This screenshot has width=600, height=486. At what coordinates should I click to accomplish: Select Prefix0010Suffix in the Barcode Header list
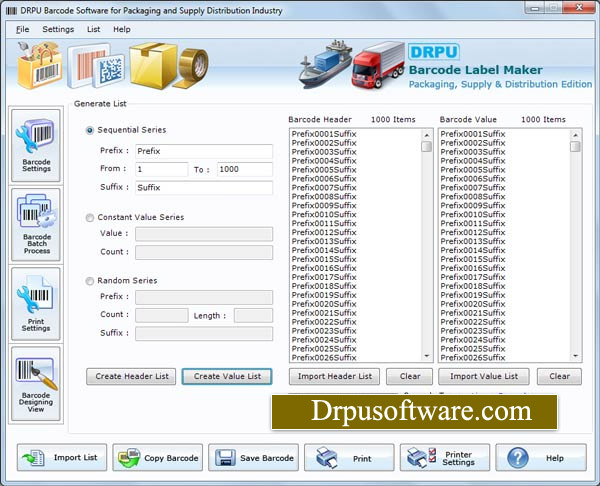tap(324, 215)
